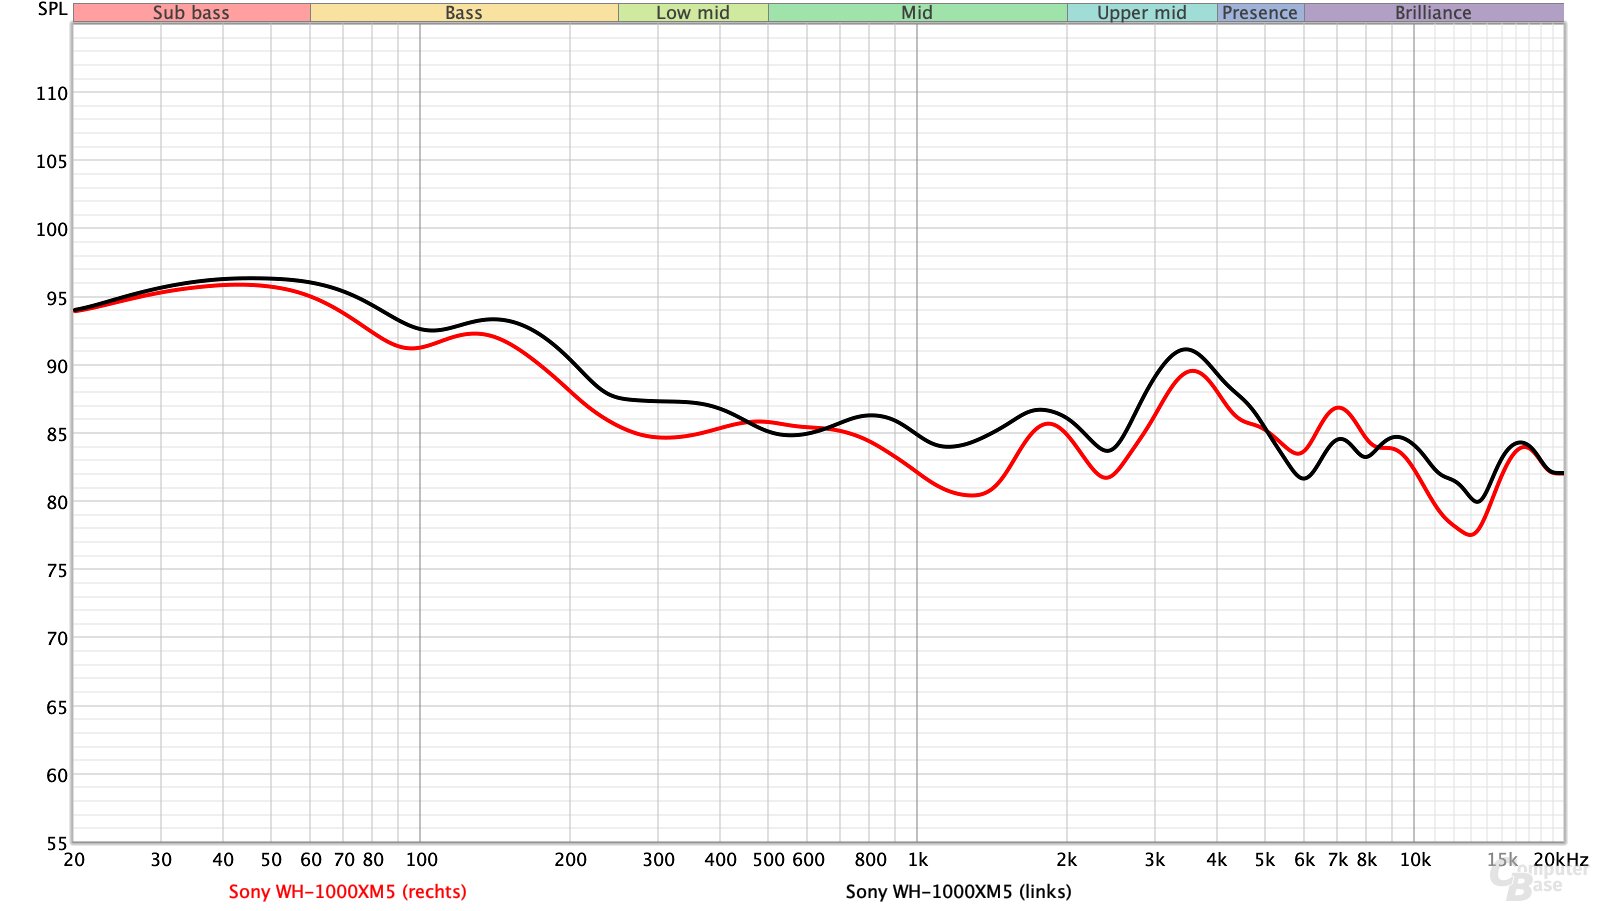Viewport: 1600px width, 911px height.
Task: Select the Mid frequency band label
Action: [917, 13]
